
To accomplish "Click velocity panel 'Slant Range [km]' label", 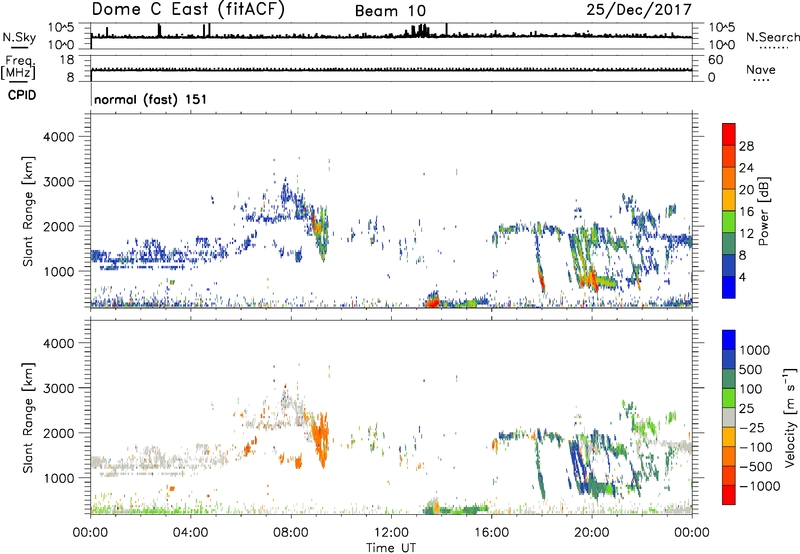I will tap(28, 417).
